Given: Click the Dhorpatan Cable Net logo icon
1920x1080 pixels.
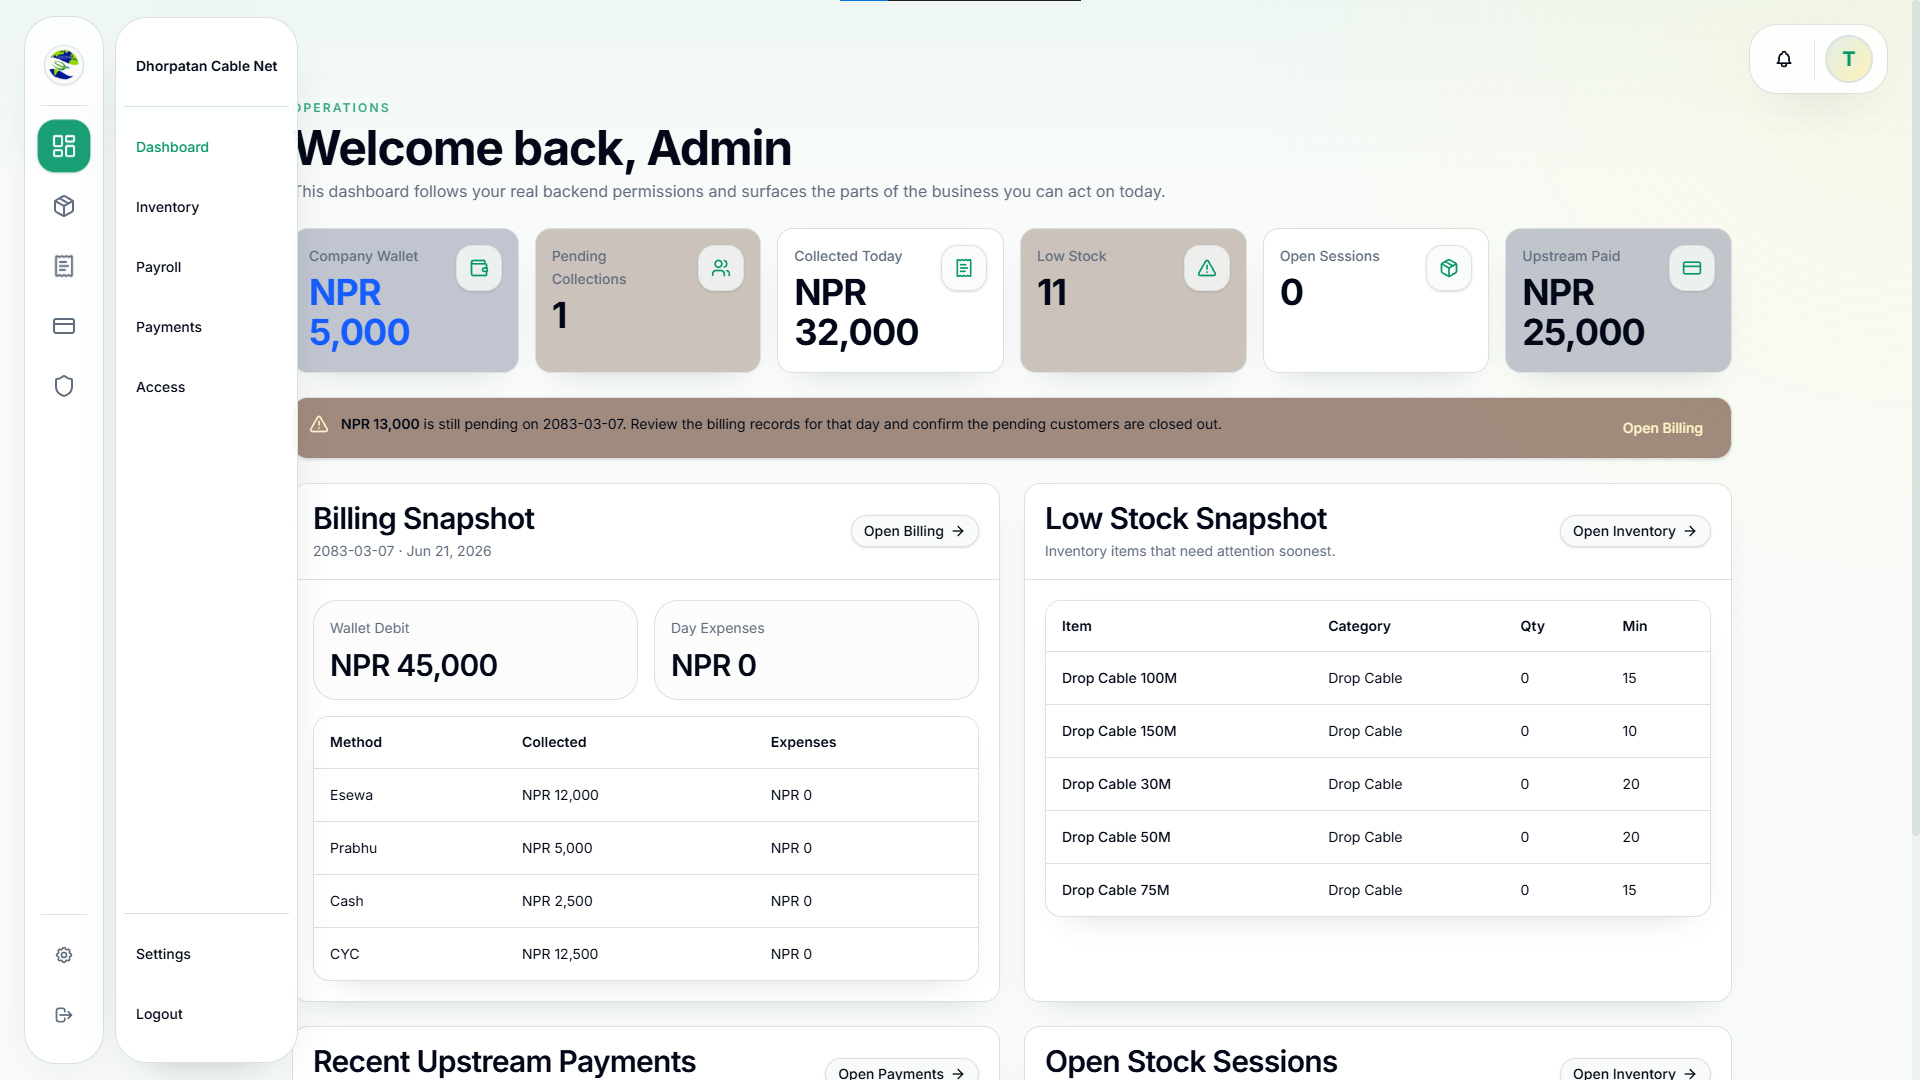Looking at the screenshot, I should 64,66.
